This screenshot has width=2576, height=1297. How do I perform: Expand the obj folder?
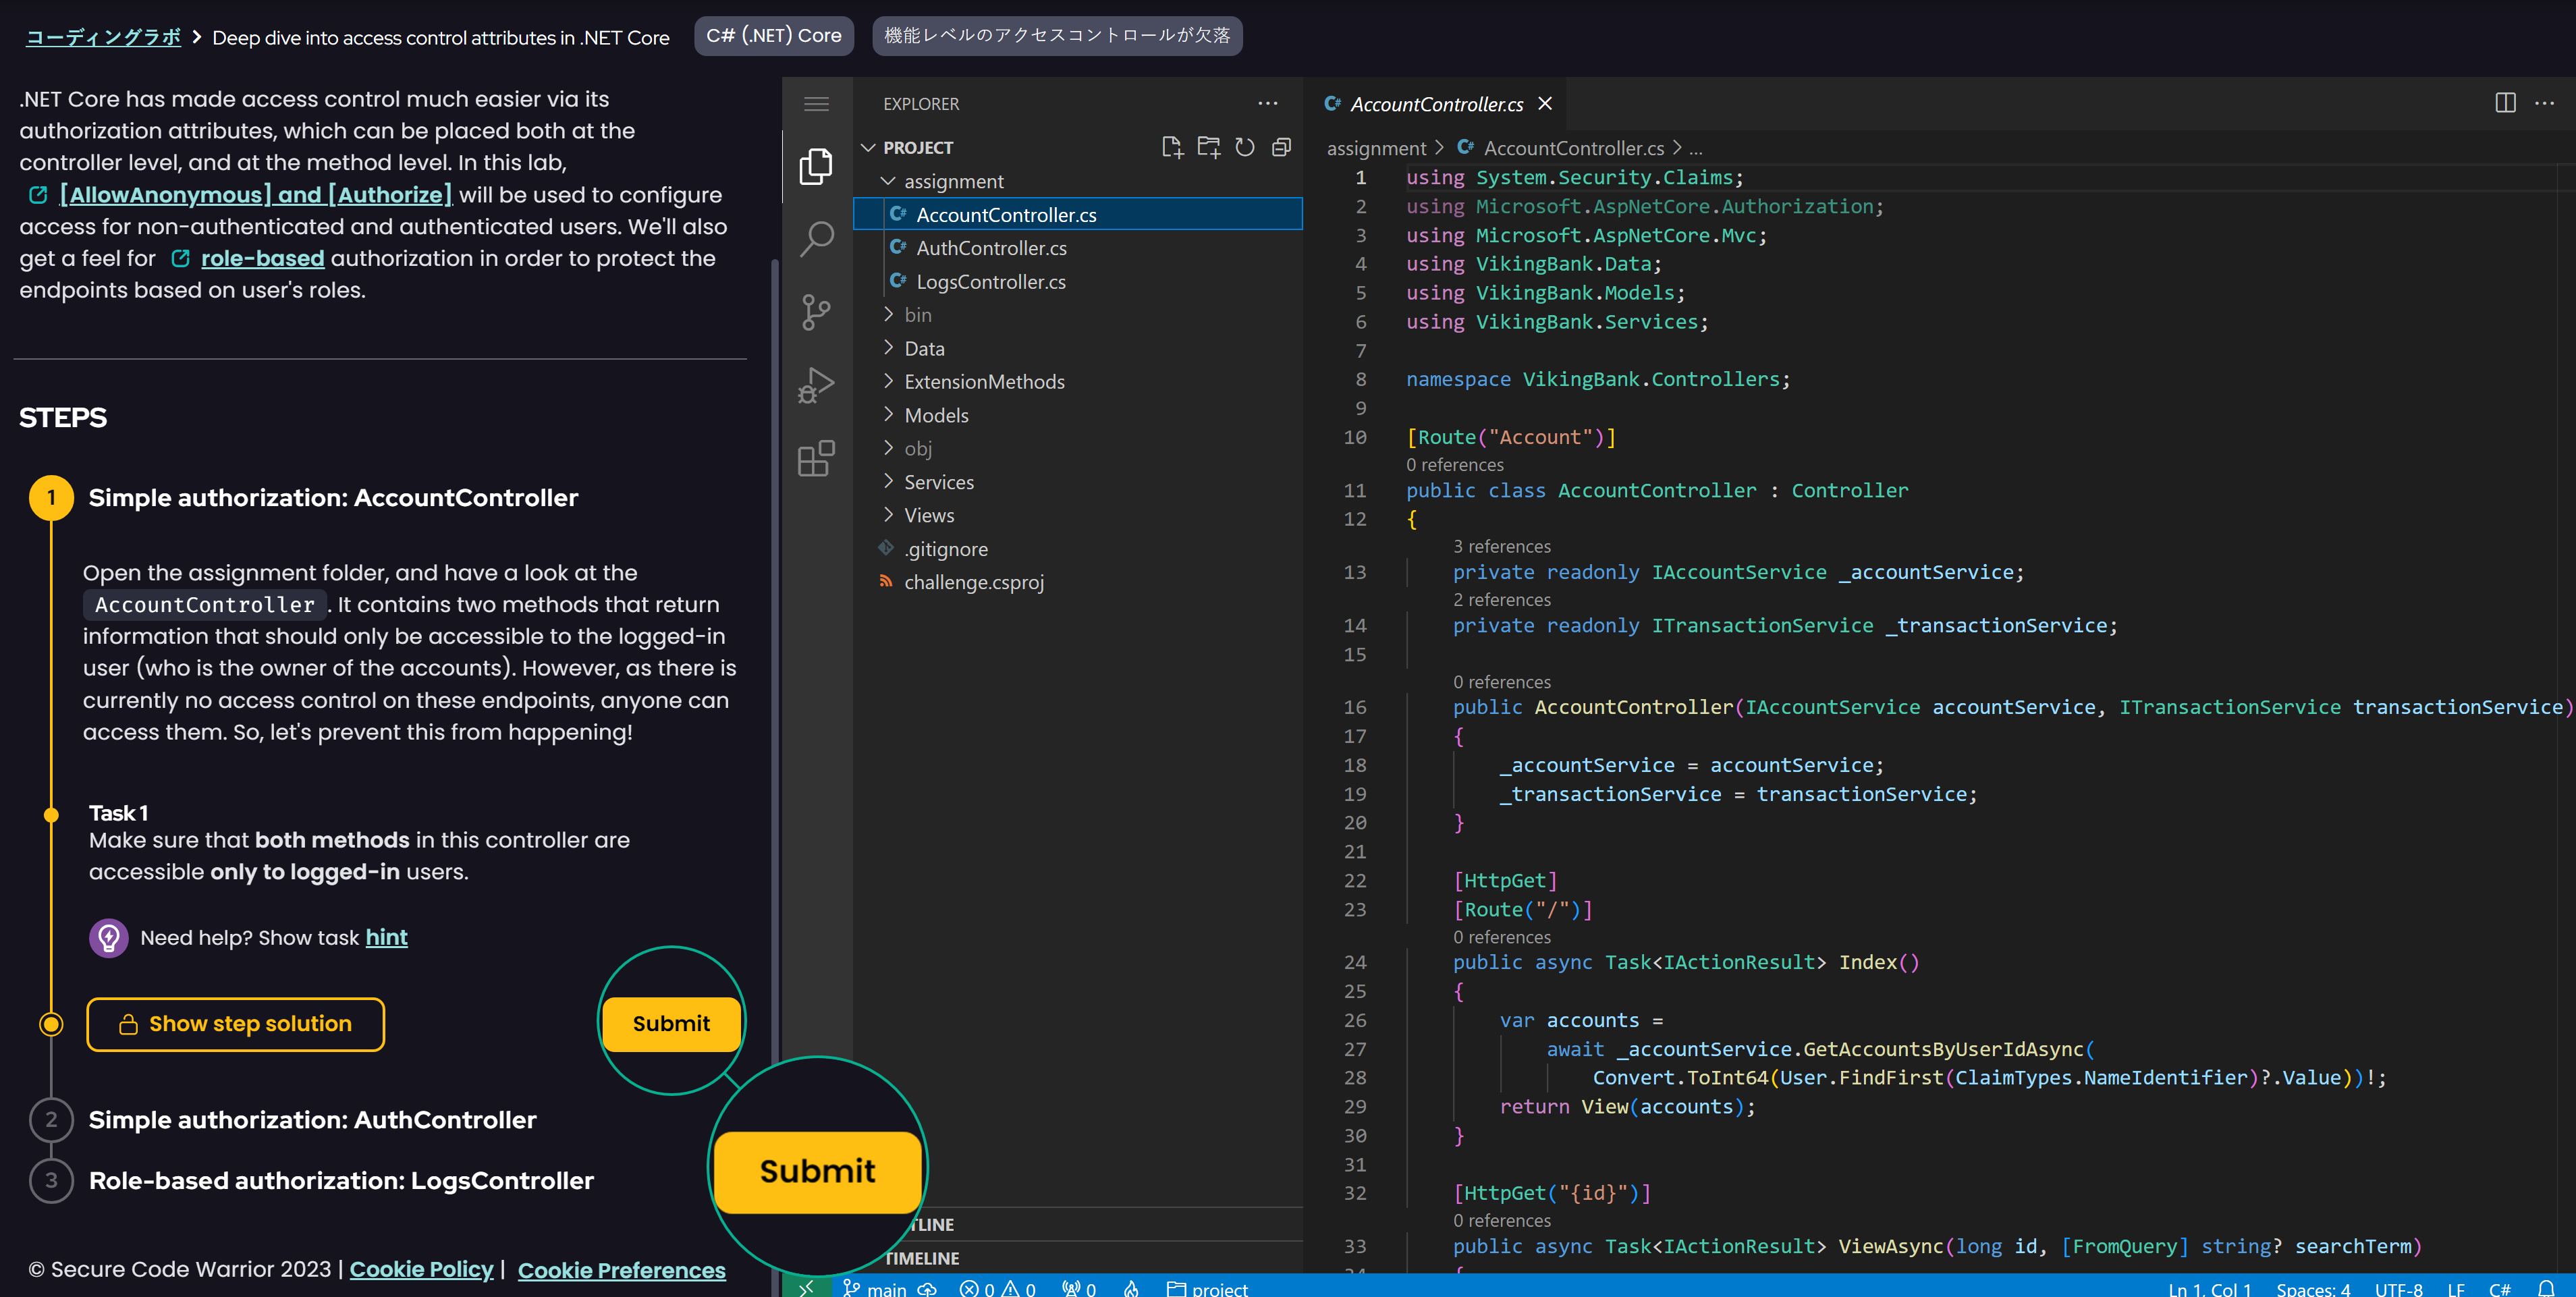click(x=887, y=448)
